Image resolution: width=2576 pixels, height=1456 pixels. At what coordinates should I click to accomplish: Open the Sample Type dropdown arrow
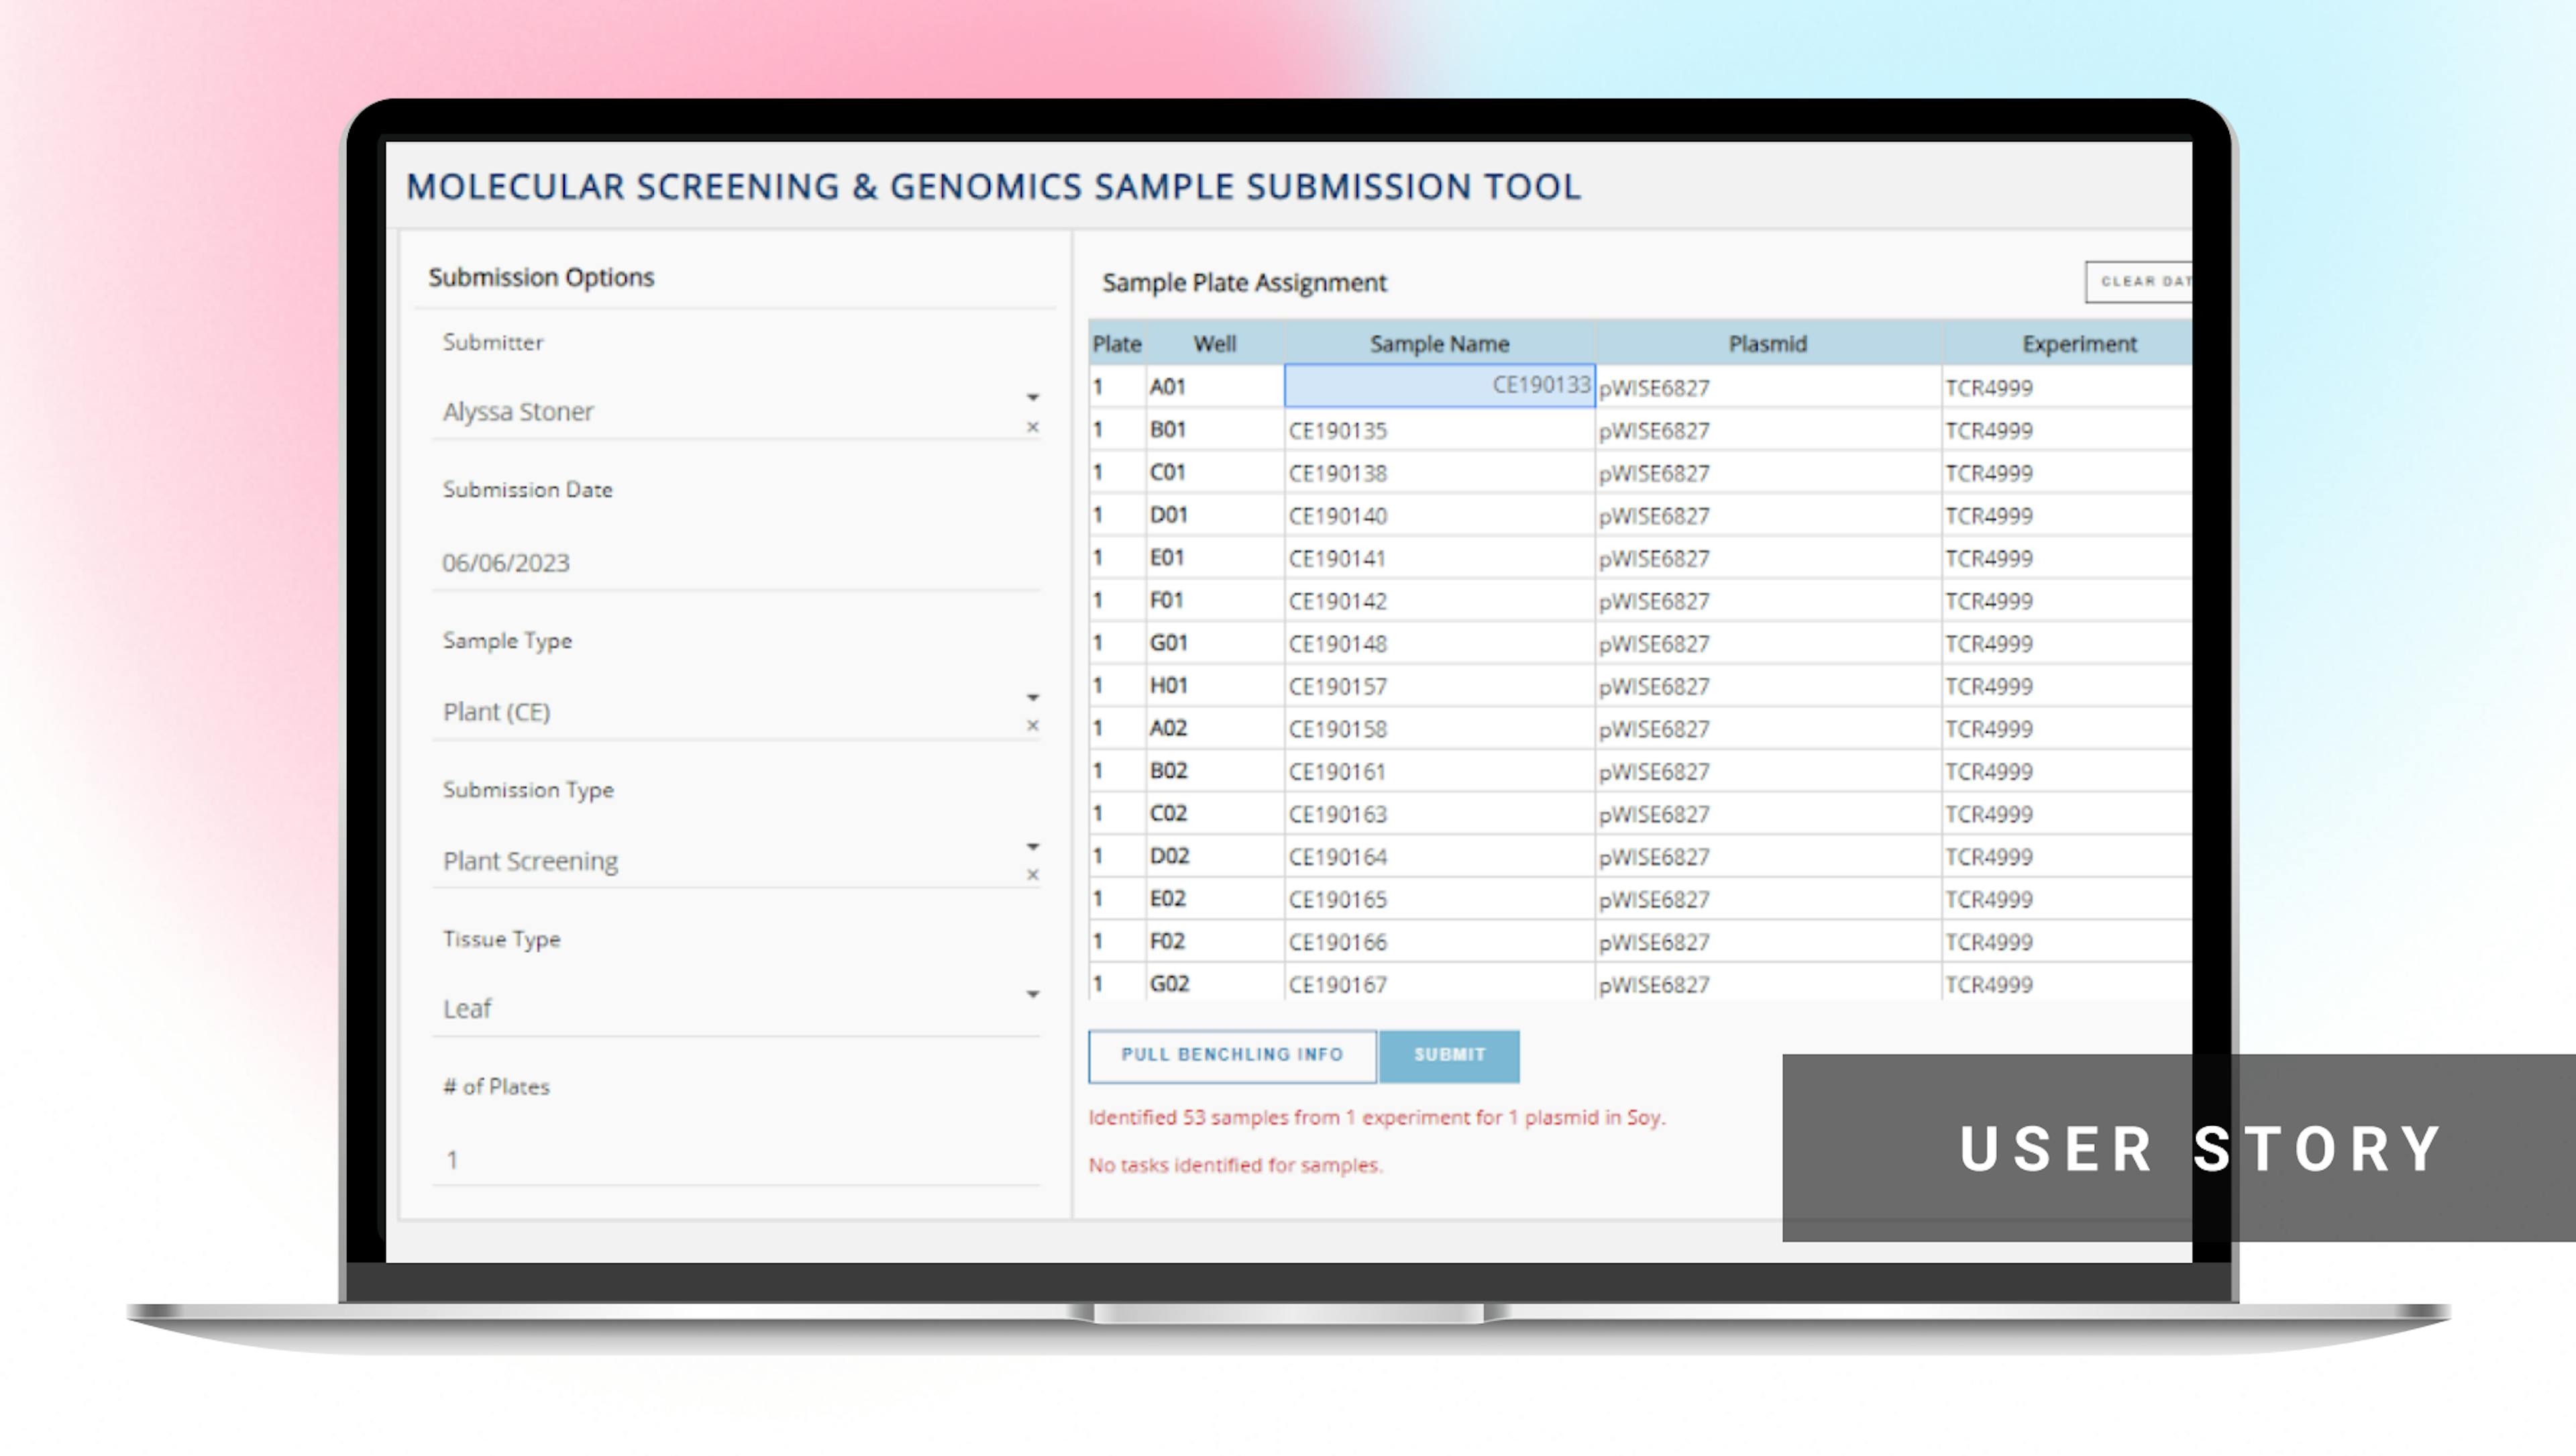[1033, 698]
